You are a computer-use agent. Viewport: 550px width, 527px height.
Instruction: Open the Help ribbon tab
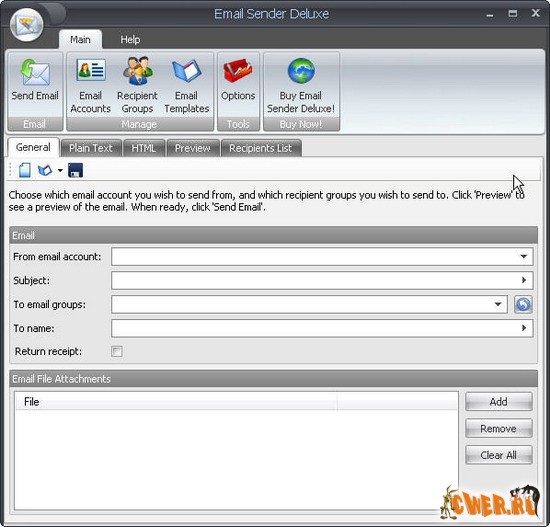pos(130,40)
